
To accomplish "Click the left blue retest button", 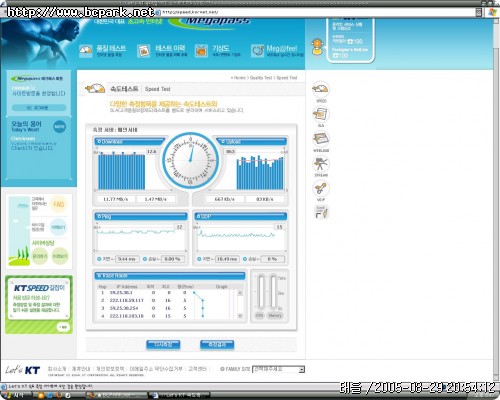I will click(x=163, y=345).
